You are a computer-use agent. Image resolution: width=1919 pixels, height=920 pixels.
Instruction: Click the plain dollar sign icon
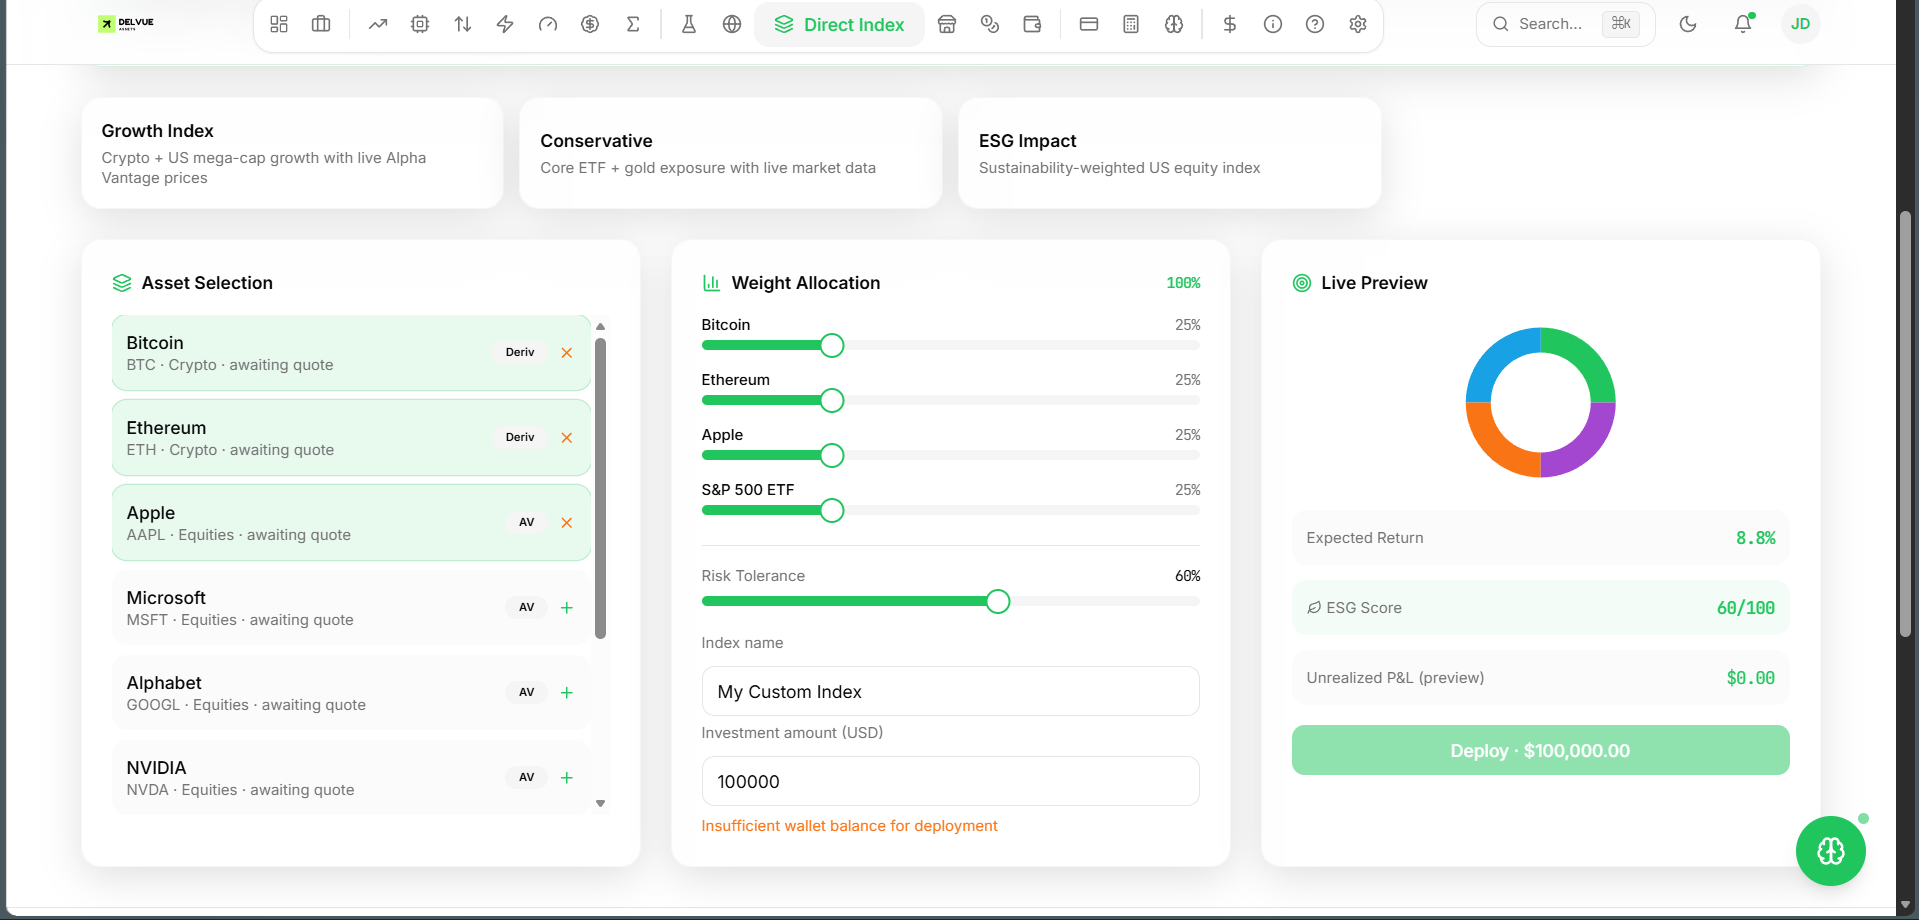pos(1230,24)
